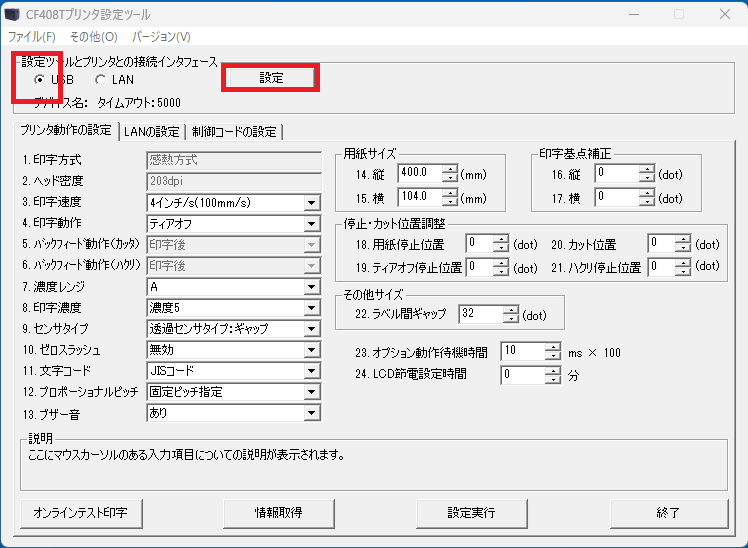The height and width of the screenshot is (548, 748).
Task: Open the 印字動作 dropdown showing ティアオフ
Action: pyautogui.click(x=234, y=224)
